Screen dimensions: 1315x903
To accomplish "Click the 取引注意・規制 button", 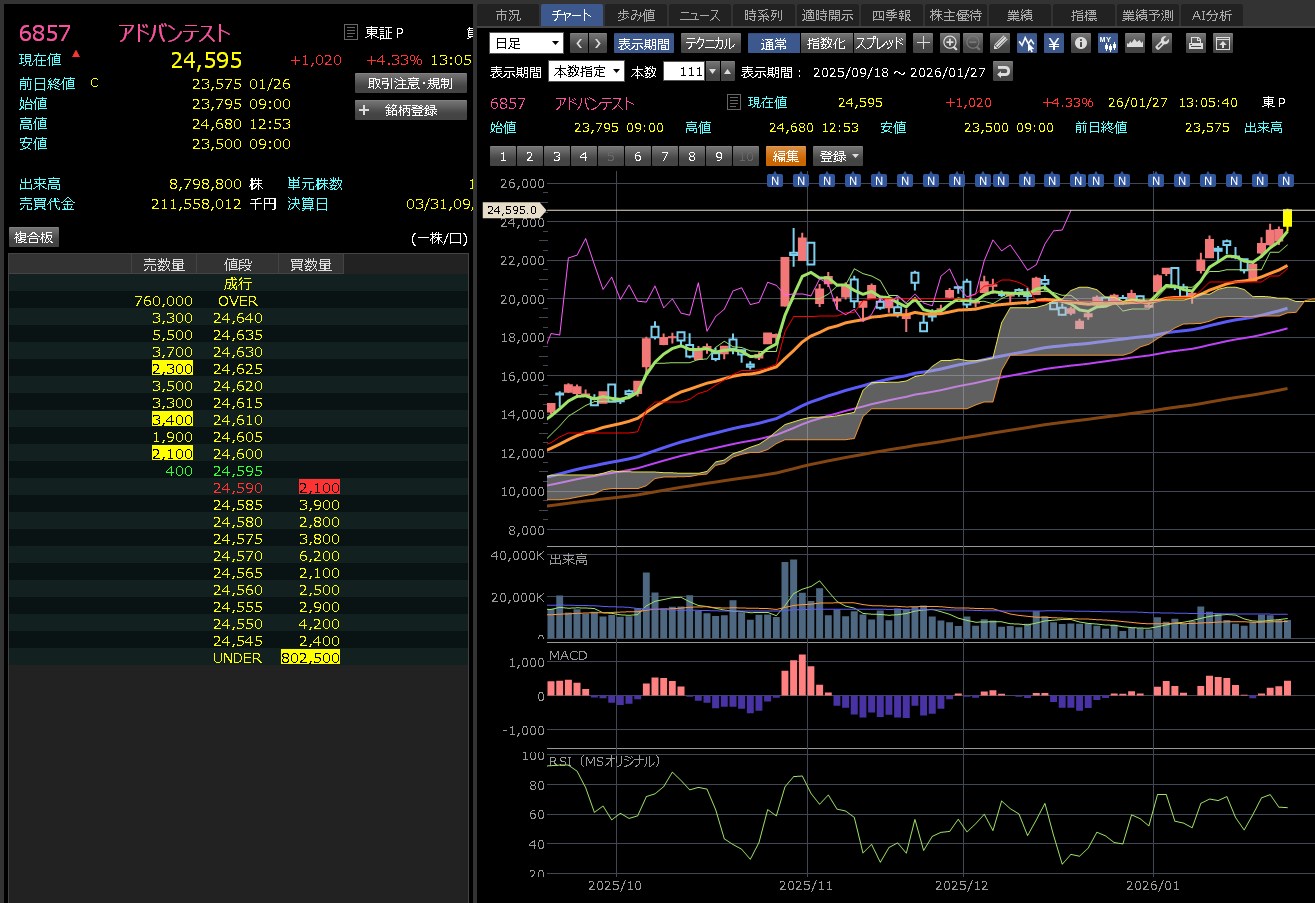I will pos(411,83).
